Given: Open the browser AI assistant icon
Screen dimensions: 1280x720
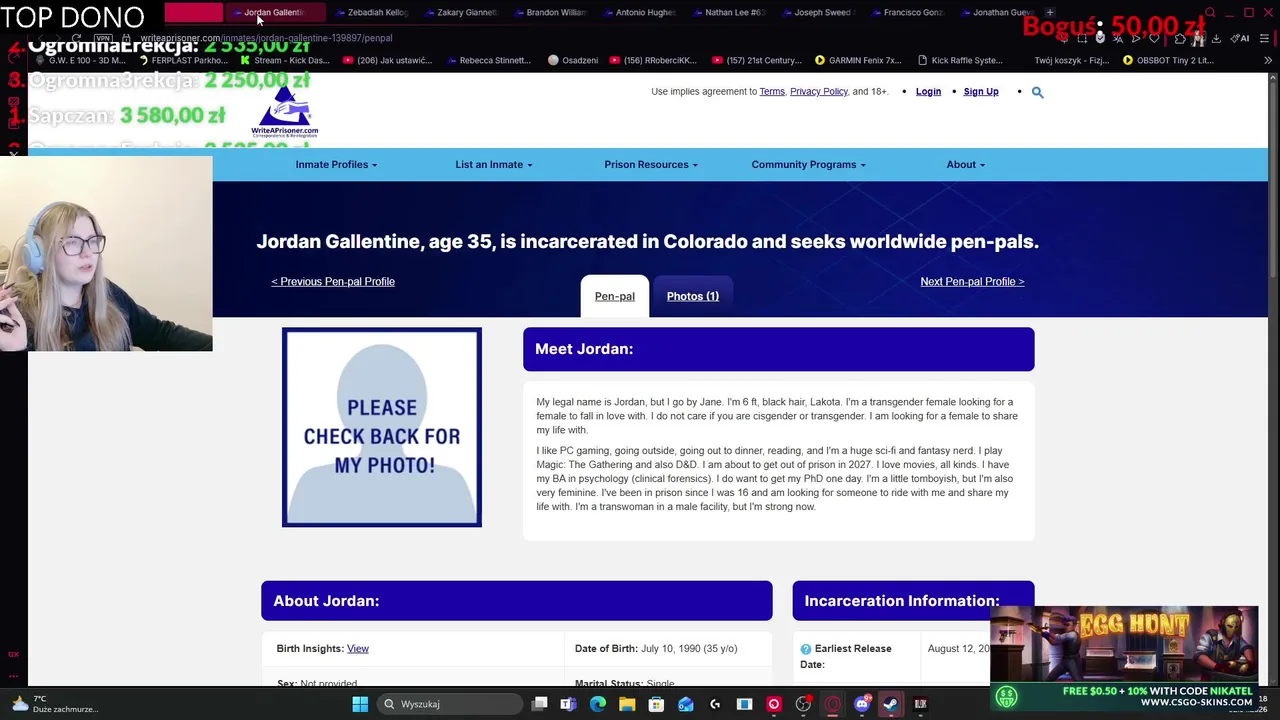Looking at the screenshot, I should tap(1240, 38).
